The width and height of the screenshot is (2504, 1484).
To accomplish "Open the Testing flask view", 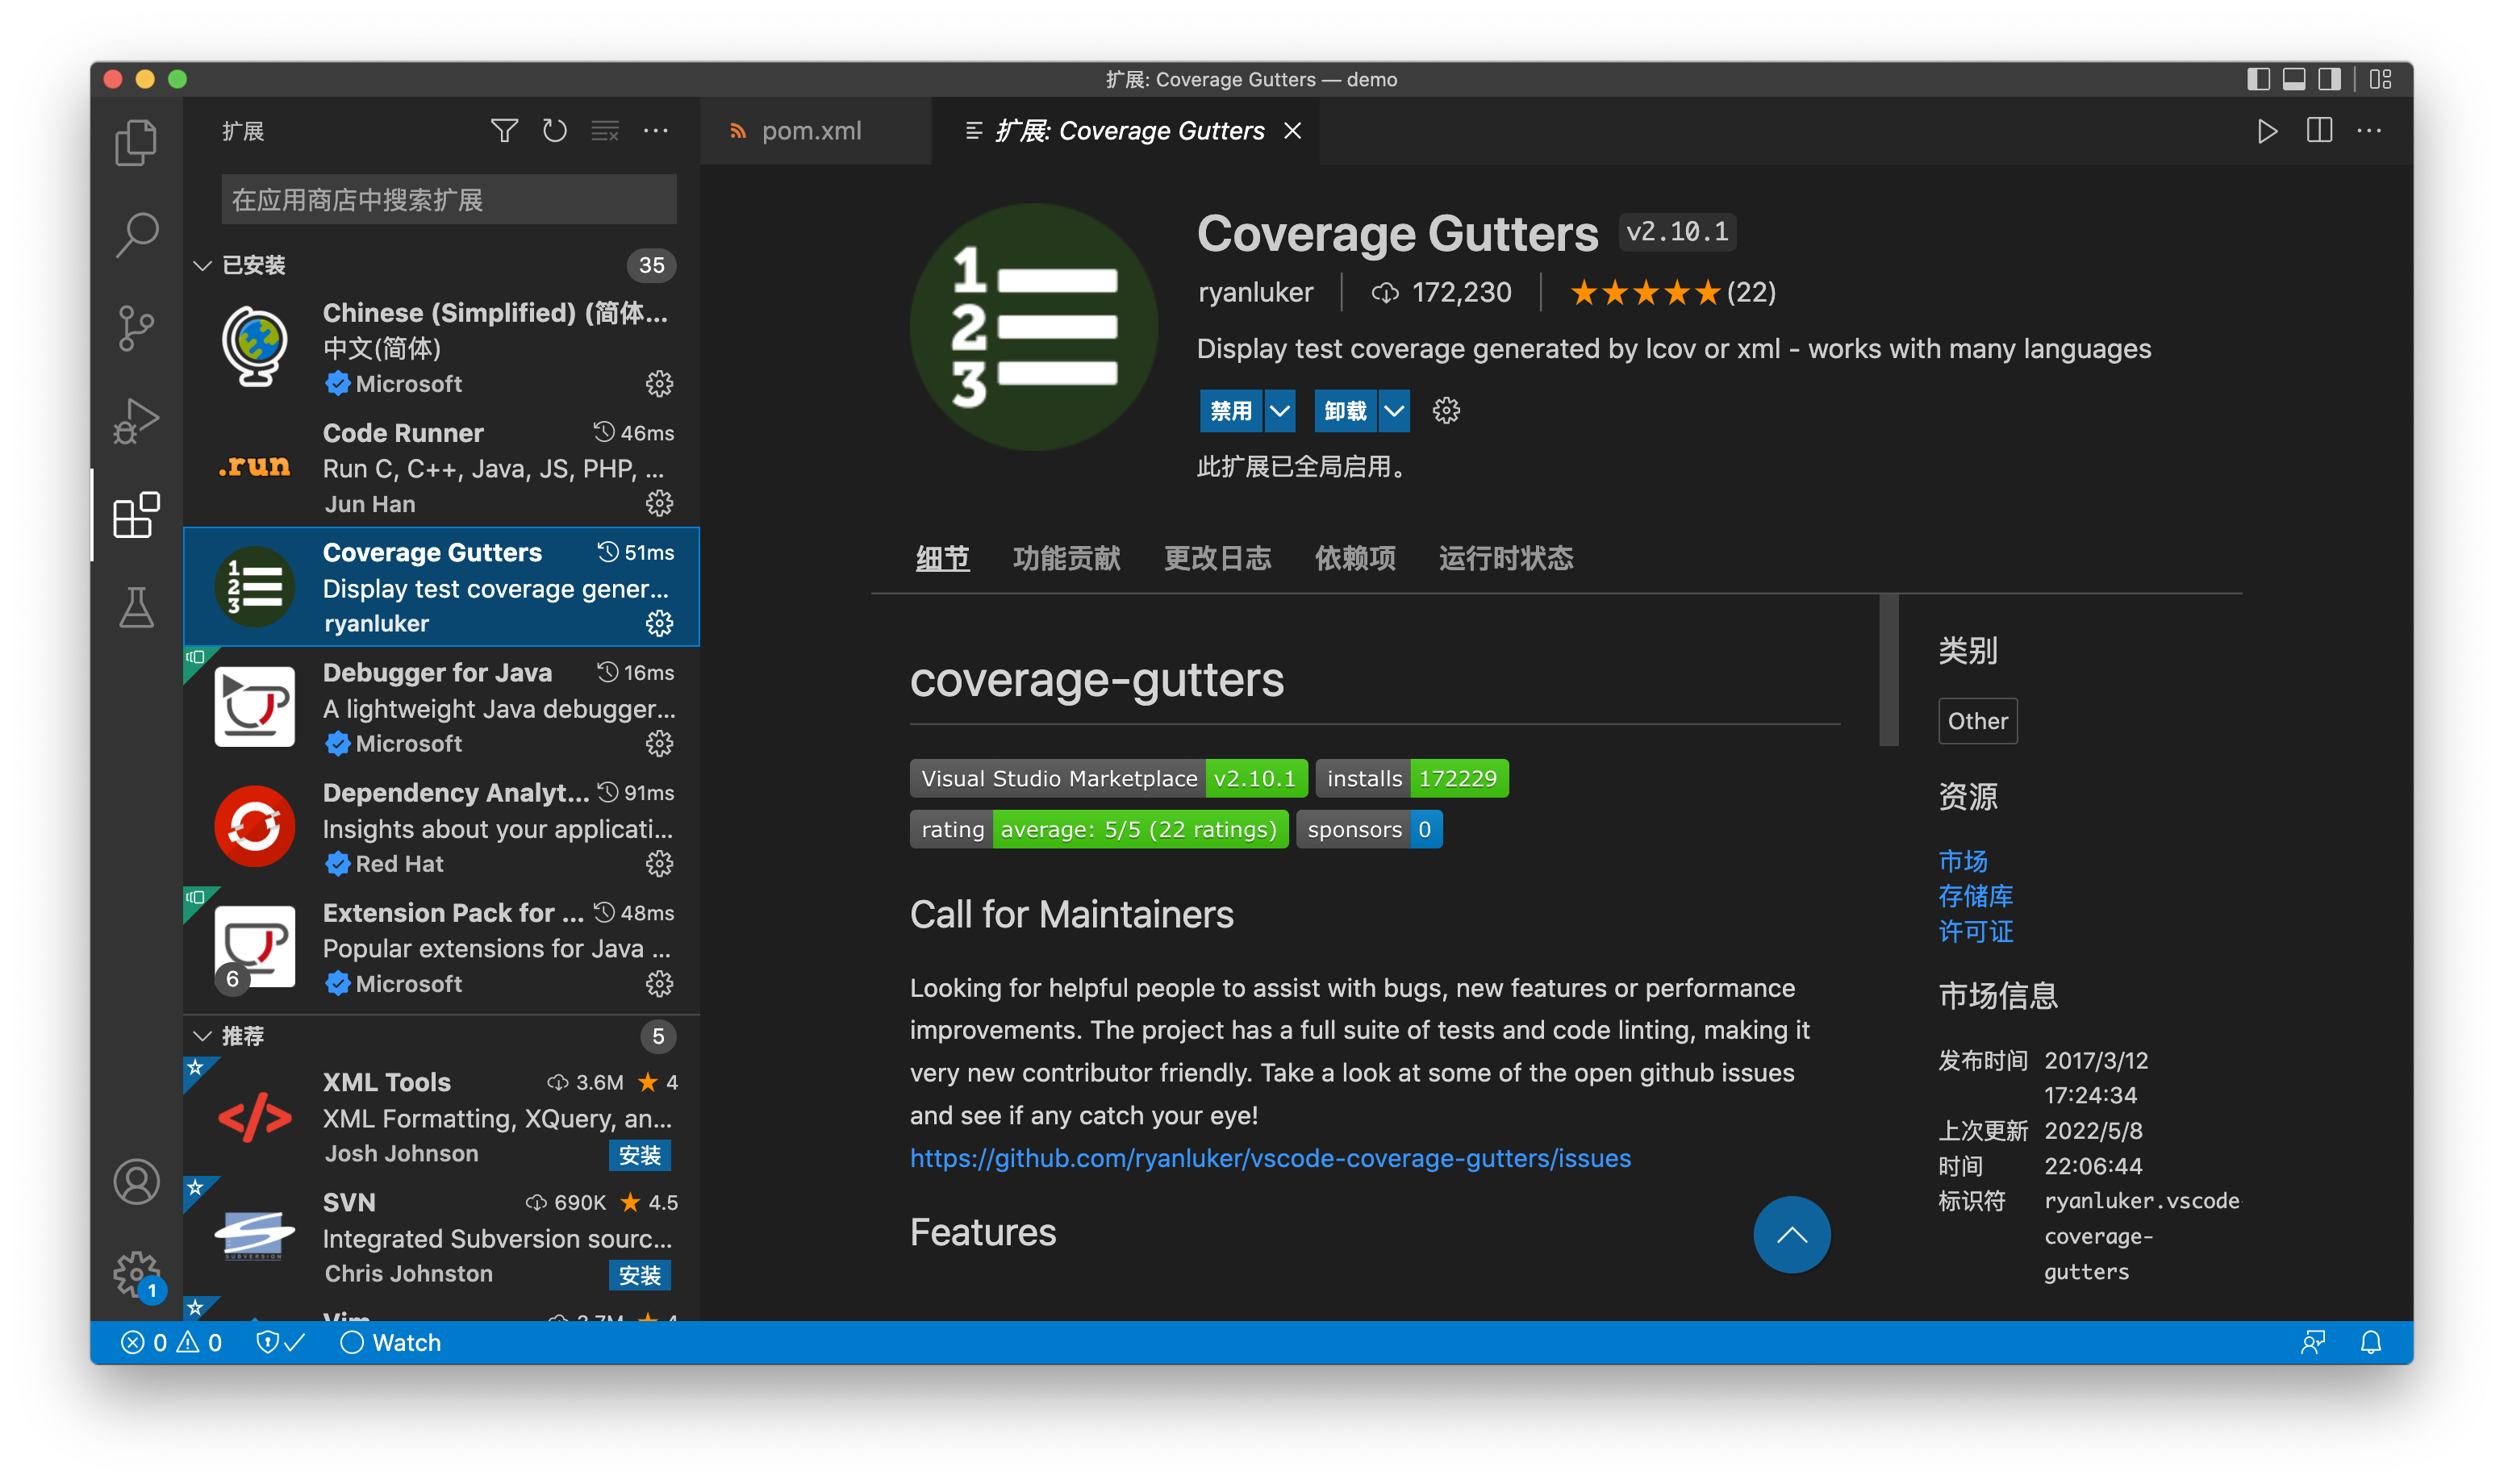I will click(x=136, y=608).
